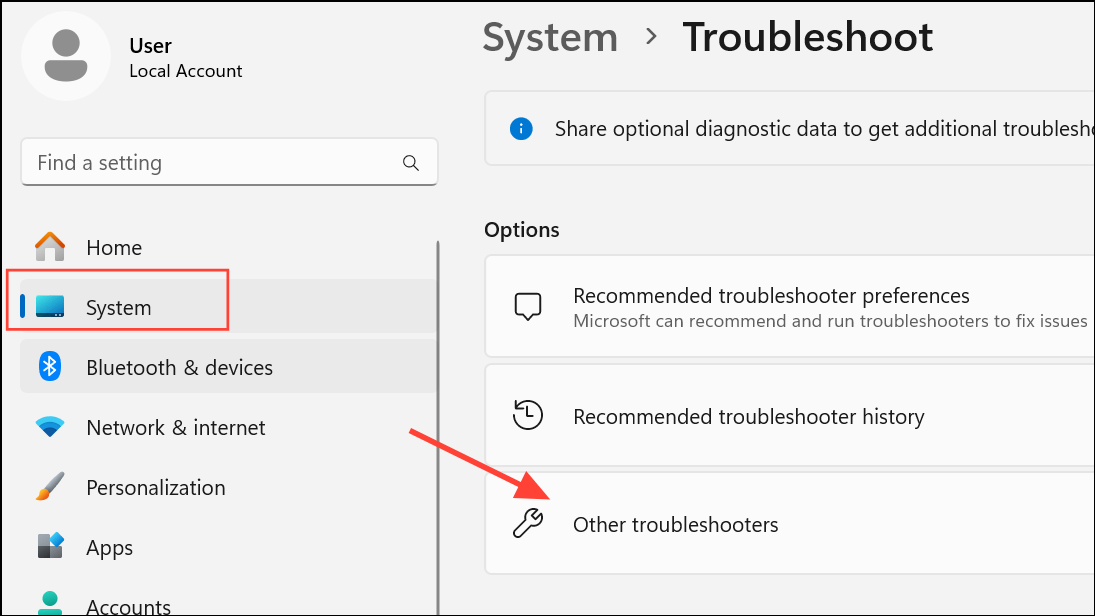Click the blue info icon

[521, 129]
